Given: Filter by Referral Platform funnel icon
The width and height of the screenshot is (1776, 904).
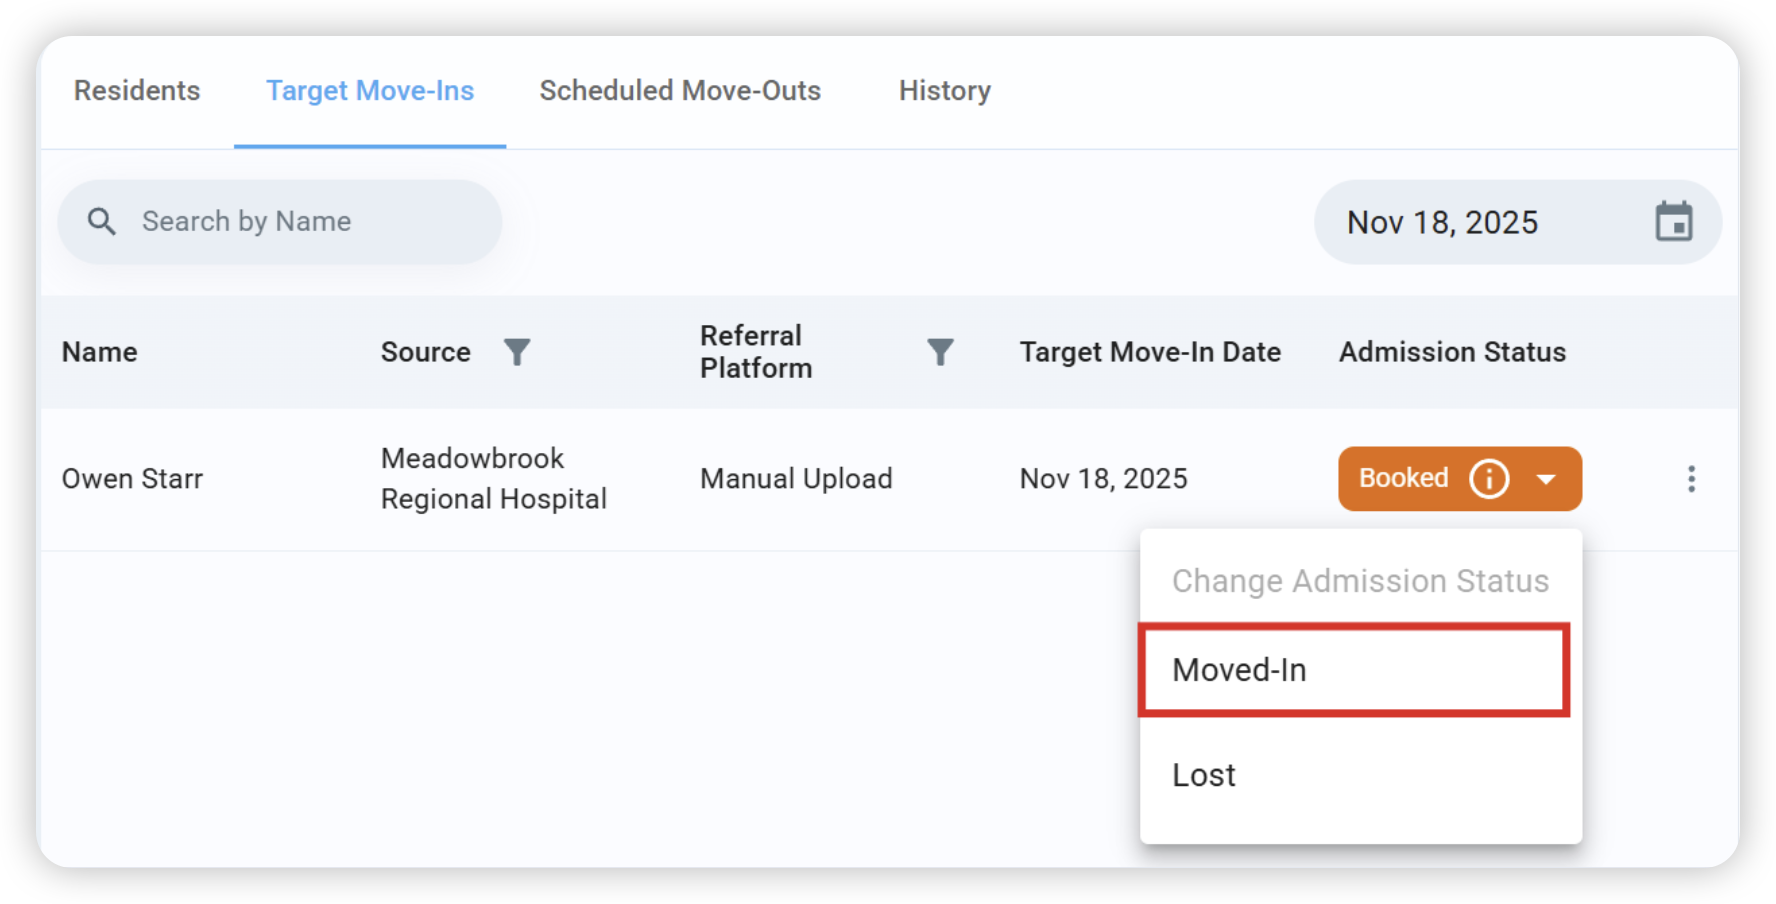Looking at the screenshot, I should point(940,352).
